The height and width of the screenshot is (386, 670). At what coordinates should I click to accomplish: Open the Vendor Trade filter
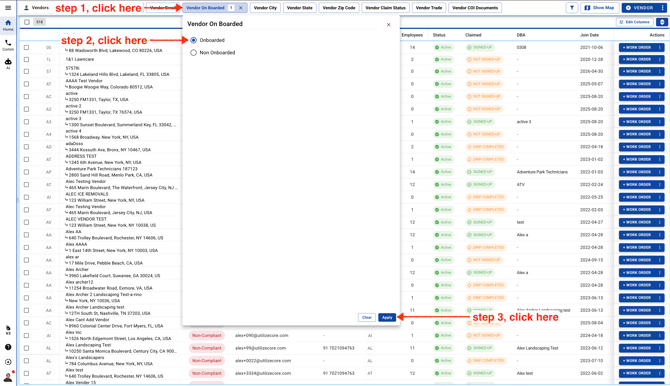429,8
